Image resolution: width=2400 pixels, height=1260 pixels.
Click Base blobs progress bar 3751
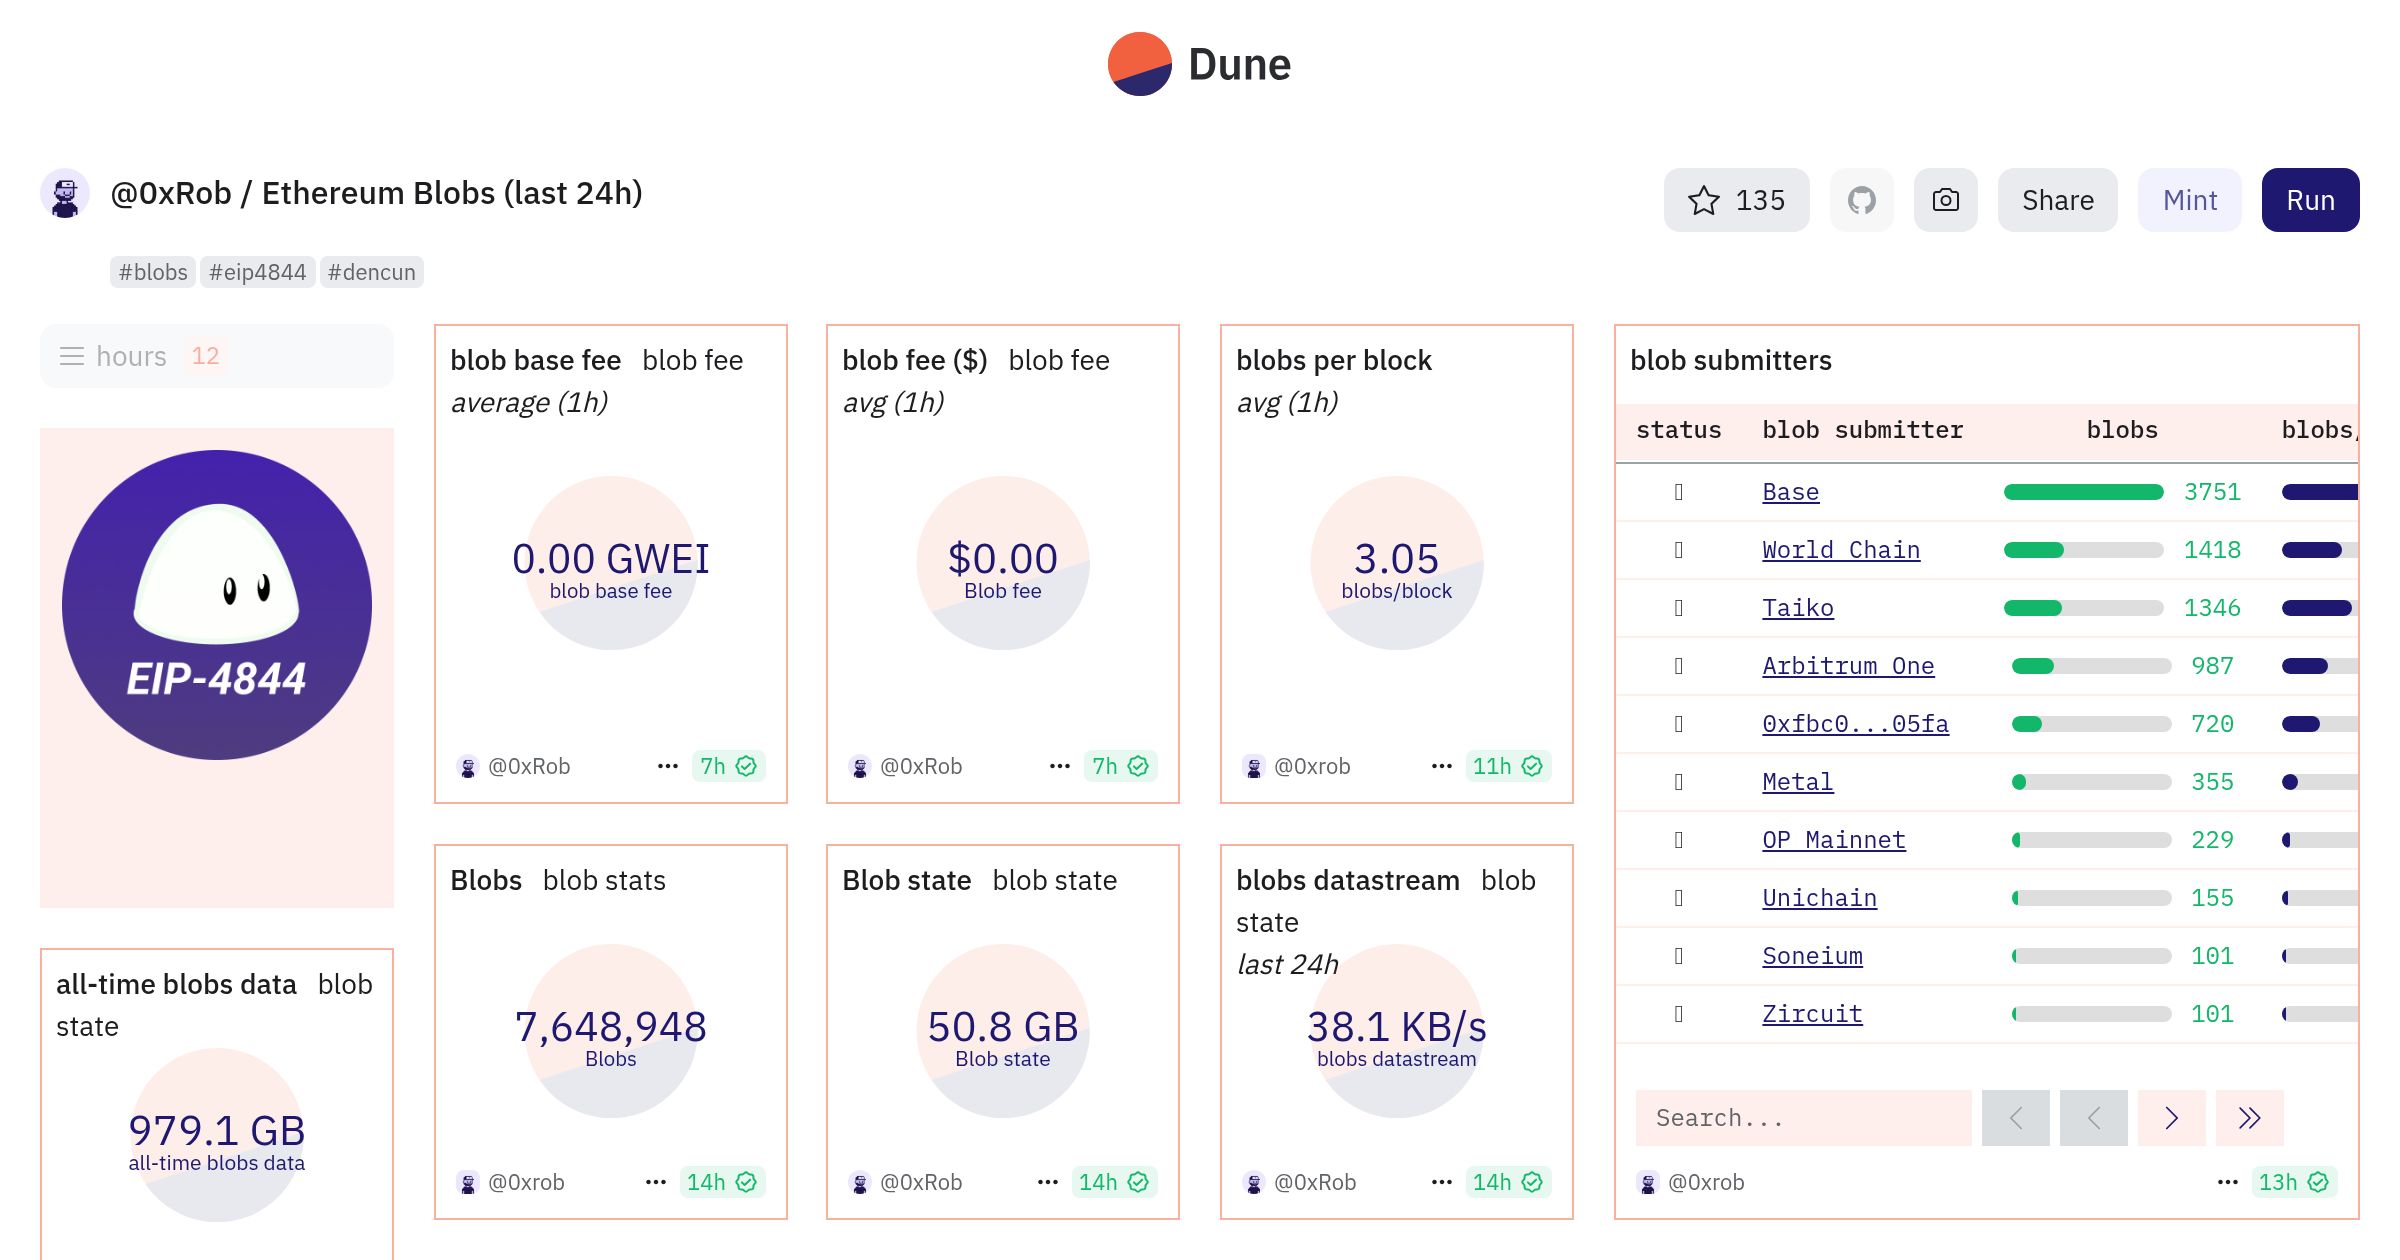pos(2084,492)
